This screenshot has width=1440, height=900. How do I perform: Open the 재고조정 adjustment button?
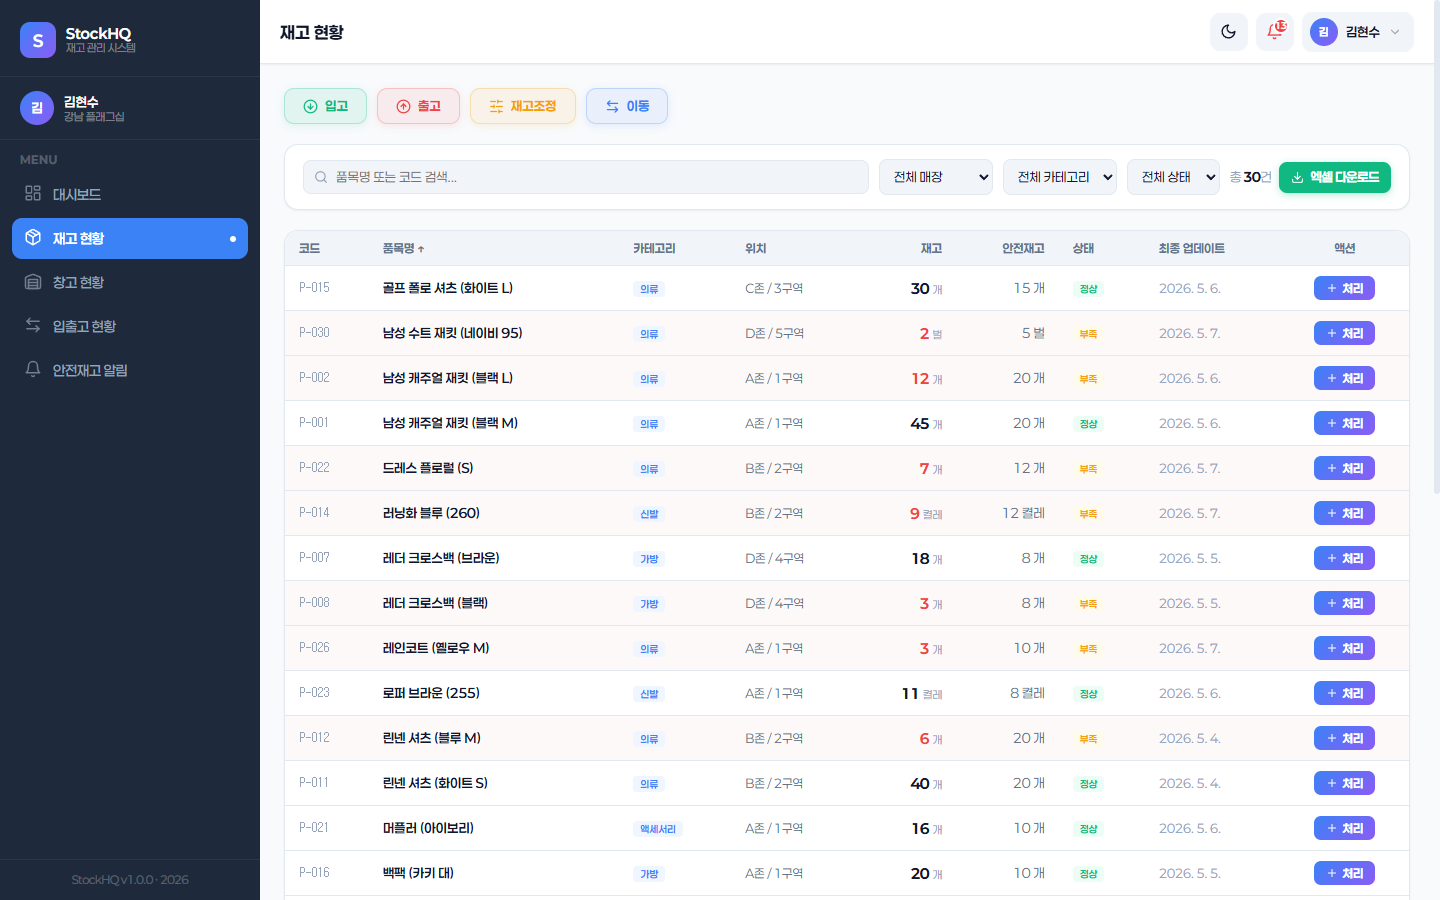point(523,106)
